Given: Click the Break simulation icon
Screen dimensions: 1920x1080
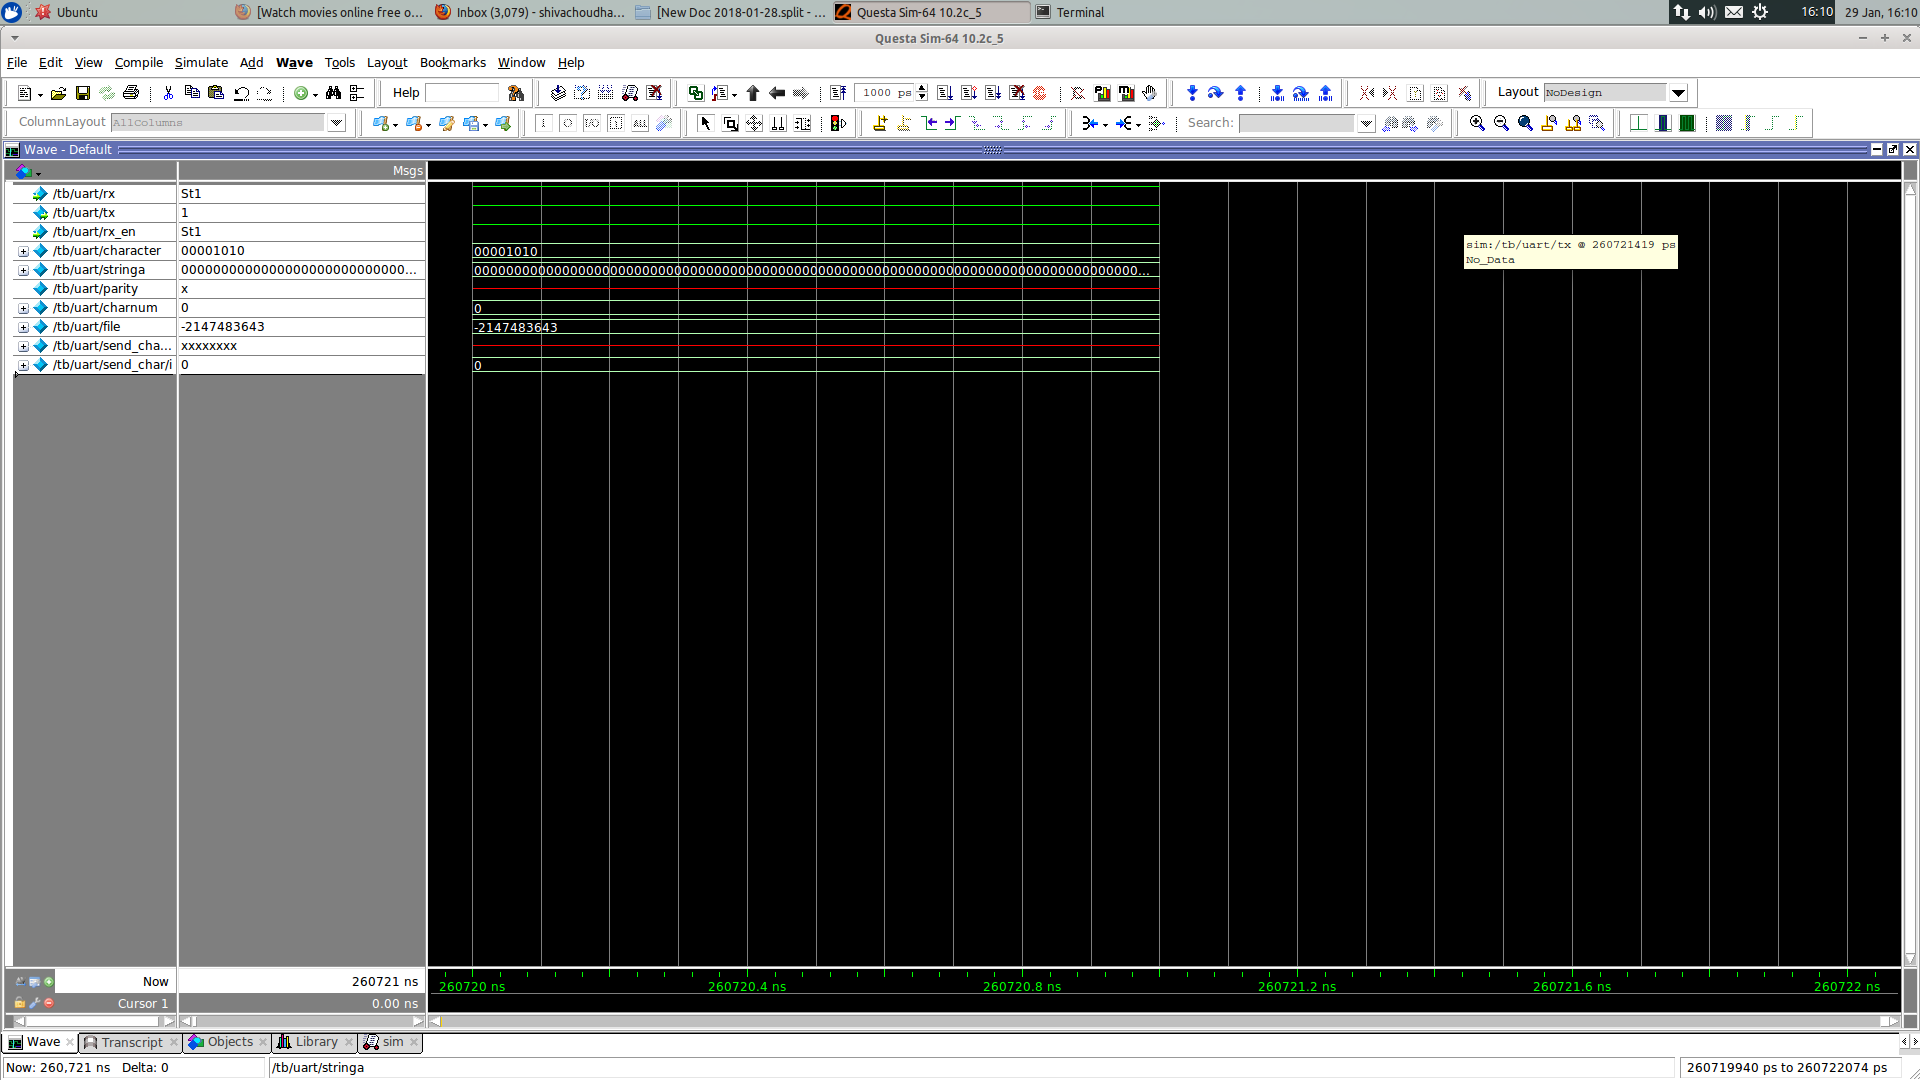Looking at the screenshot, I should pos(1040,93).
